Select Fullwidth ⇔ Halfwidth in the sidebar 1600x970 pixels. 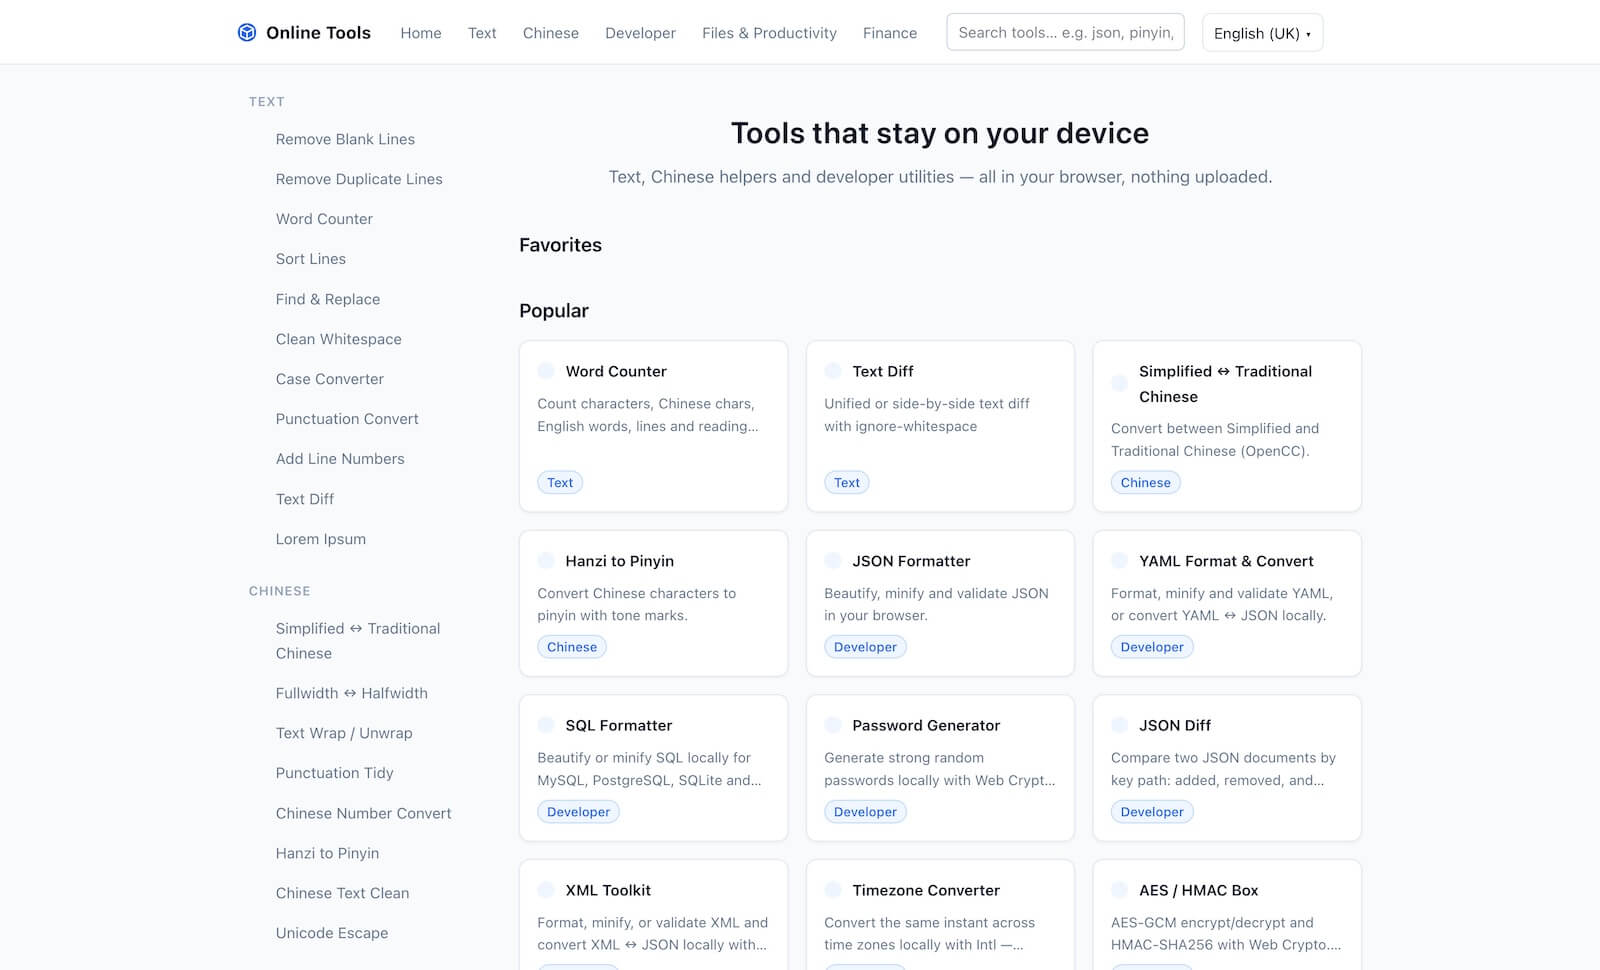click(352, 693)
